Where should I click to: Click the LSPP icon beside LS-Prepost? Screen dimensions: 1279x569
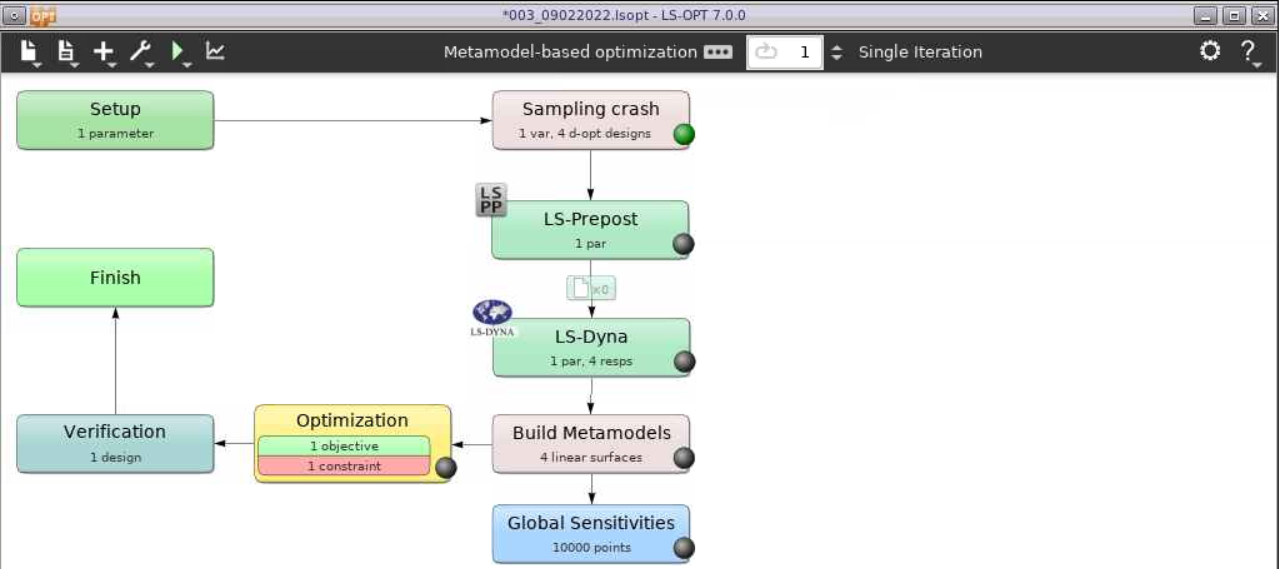point(491,199)
